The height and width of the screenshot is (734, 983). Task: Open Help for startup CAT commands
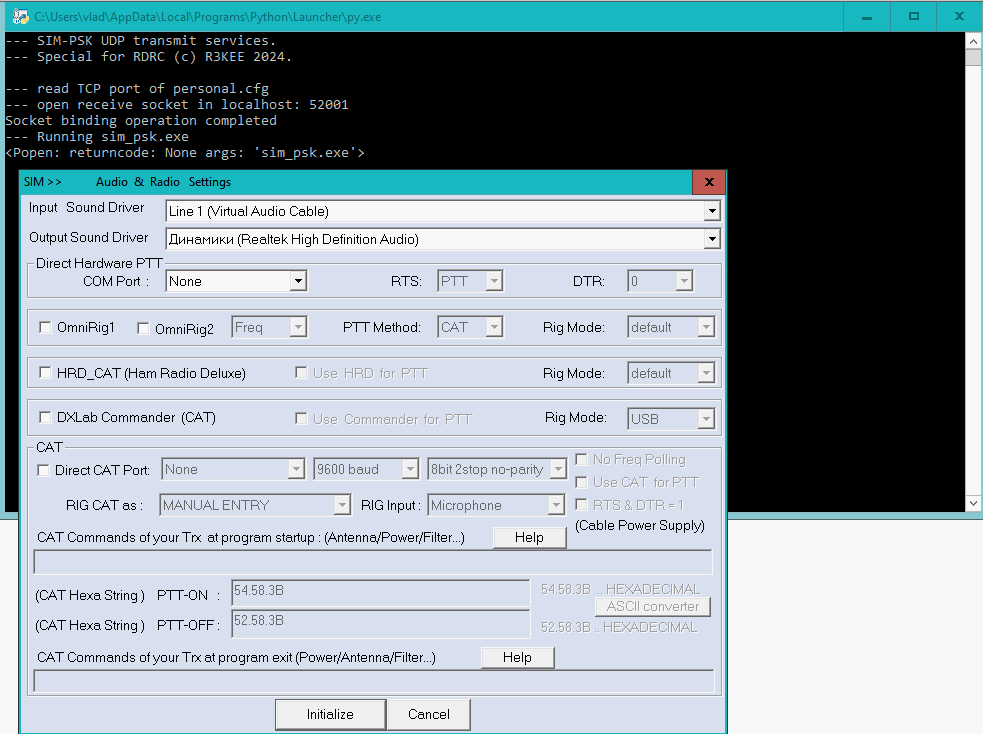(x=529, y=538)
